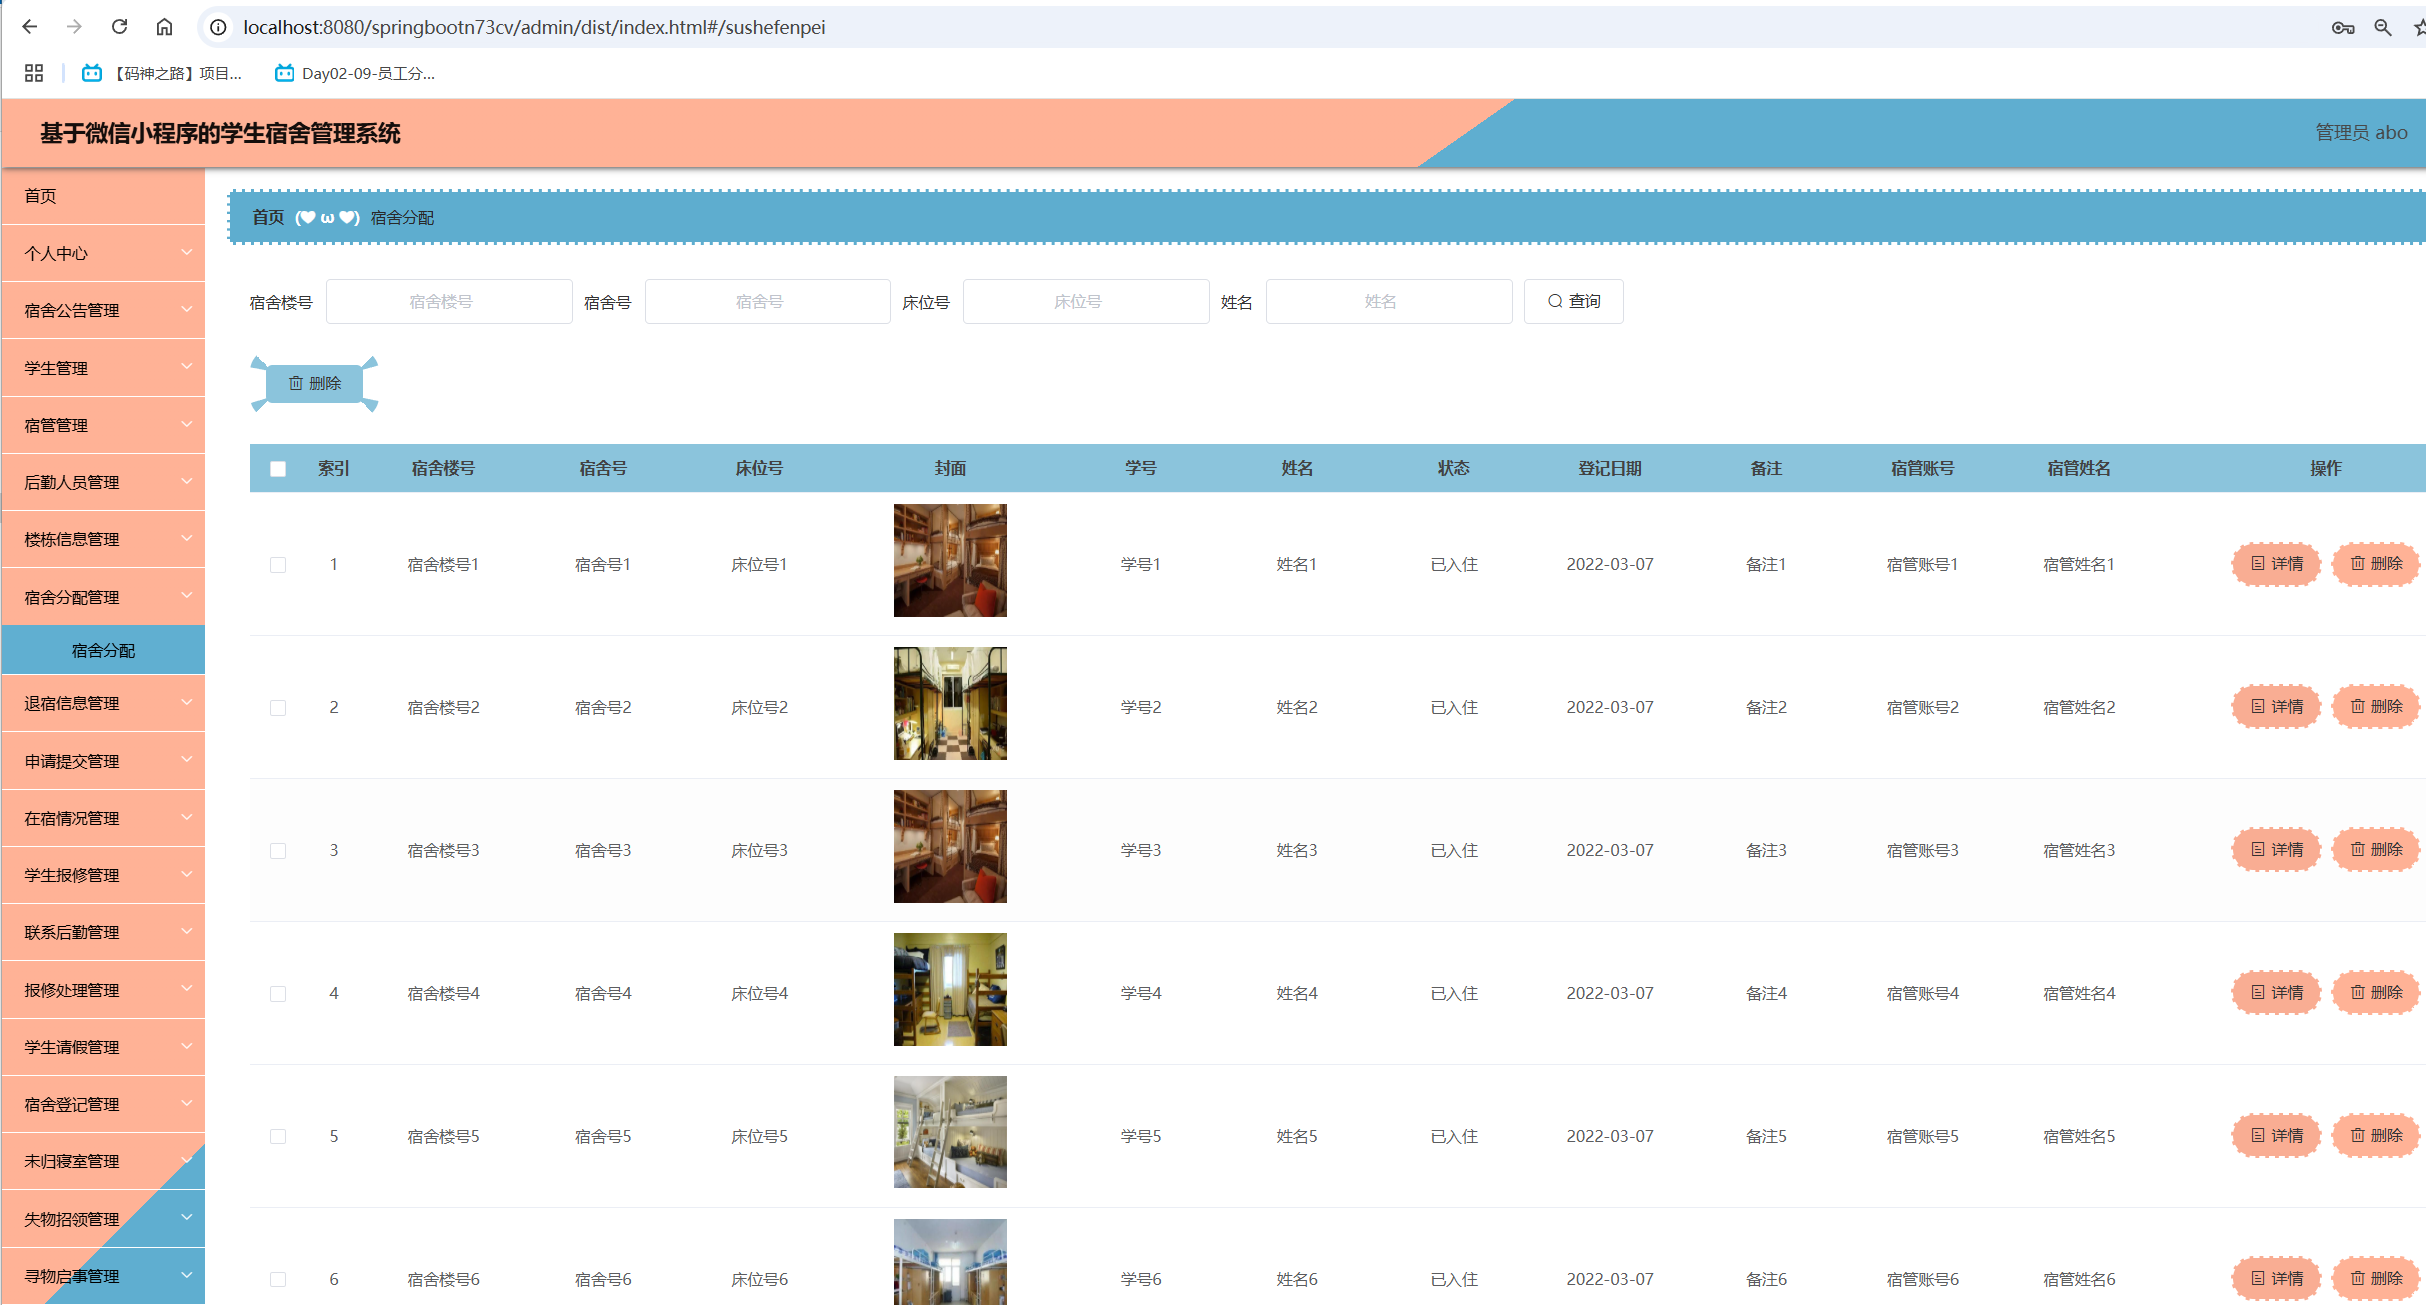Focus the 床位号 search input
This screenshot has width=2426, height=1305.
[x=1086, y=301]
